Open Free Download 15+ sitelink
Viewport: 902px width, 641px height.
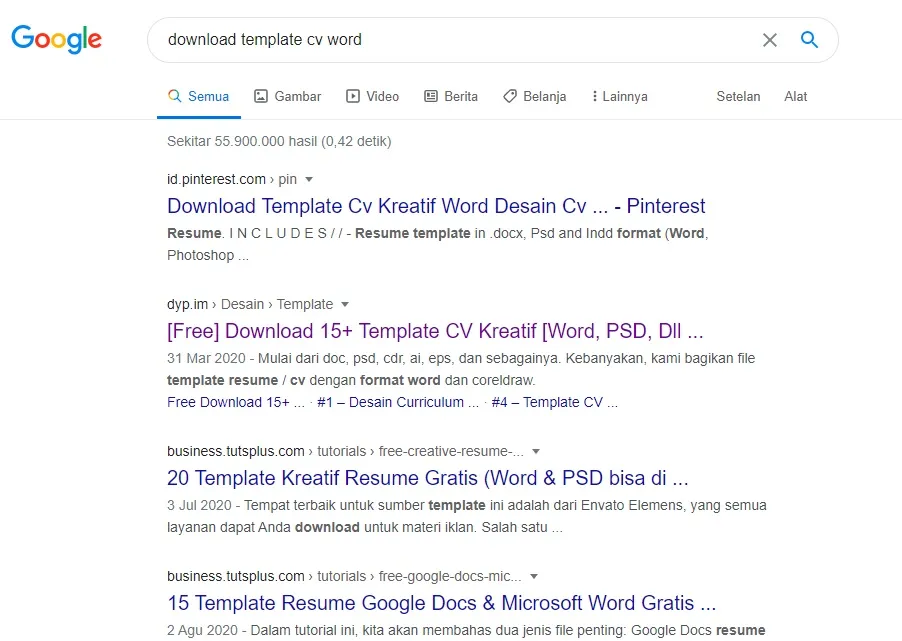coord(236,402)
